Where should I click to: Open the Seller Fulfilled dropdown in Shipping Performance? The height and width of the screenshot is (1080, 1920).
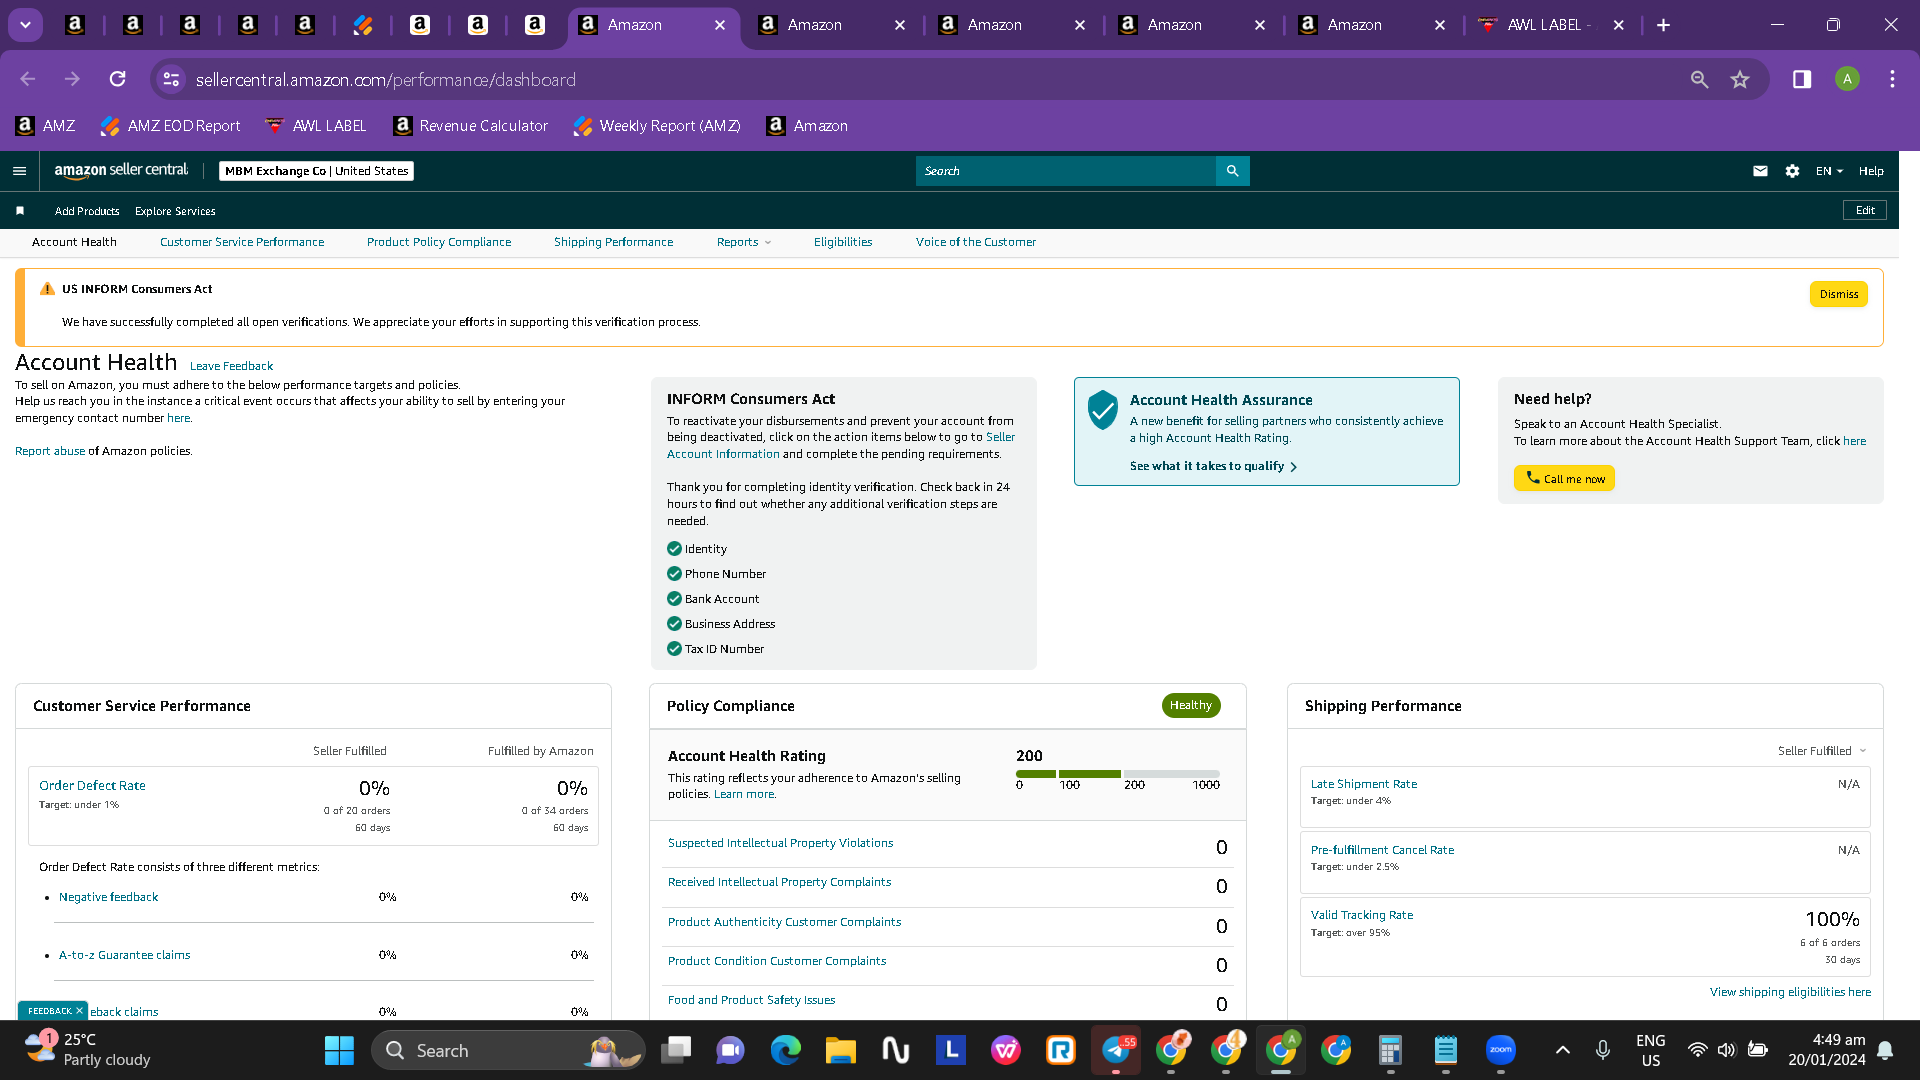click(x=1822, y=751)
